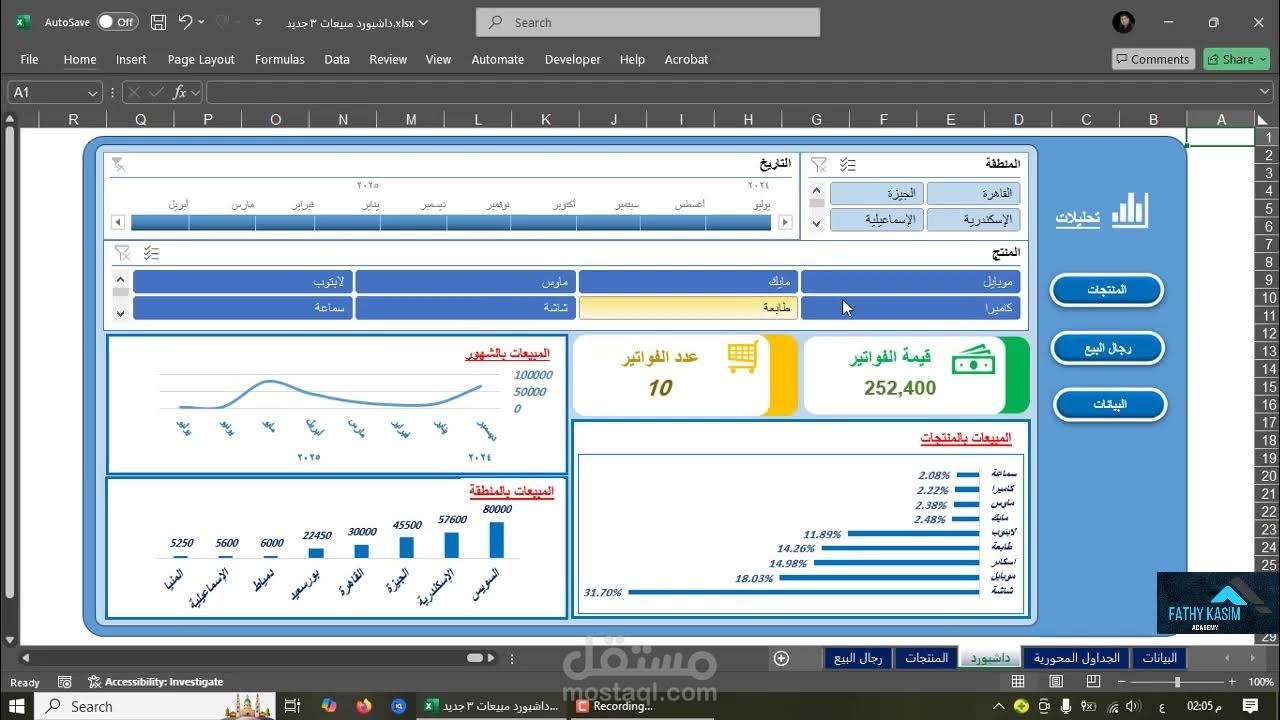The width and height of the screenshot is (1280, 720).
Task: Open the Acrobat tab
Action: [x=687, y=59]
